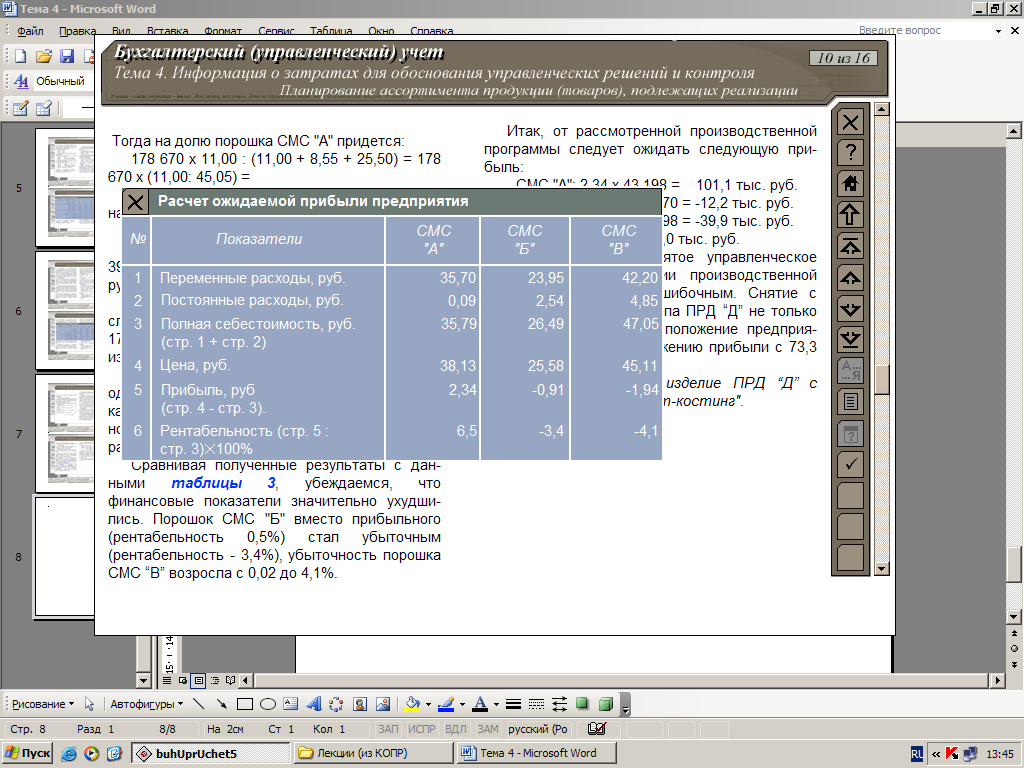Insert WordArt from the drawing toolbar
The image size is (1024, 768).
pyautogui.click(x=314, y=704)
